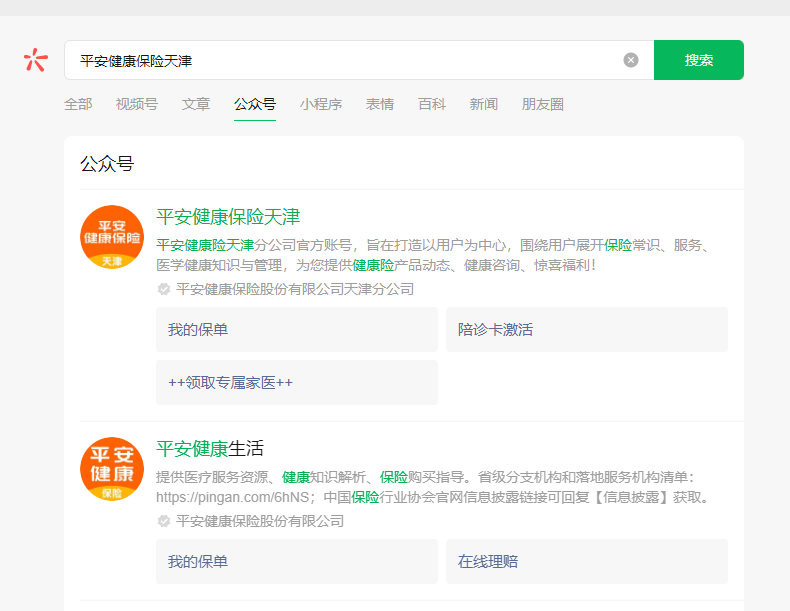Viewport: 790px width, 611px height.
Task: Click the description mentioning https://pingan.com/6hNS
Action: click(x=434, y=487)
